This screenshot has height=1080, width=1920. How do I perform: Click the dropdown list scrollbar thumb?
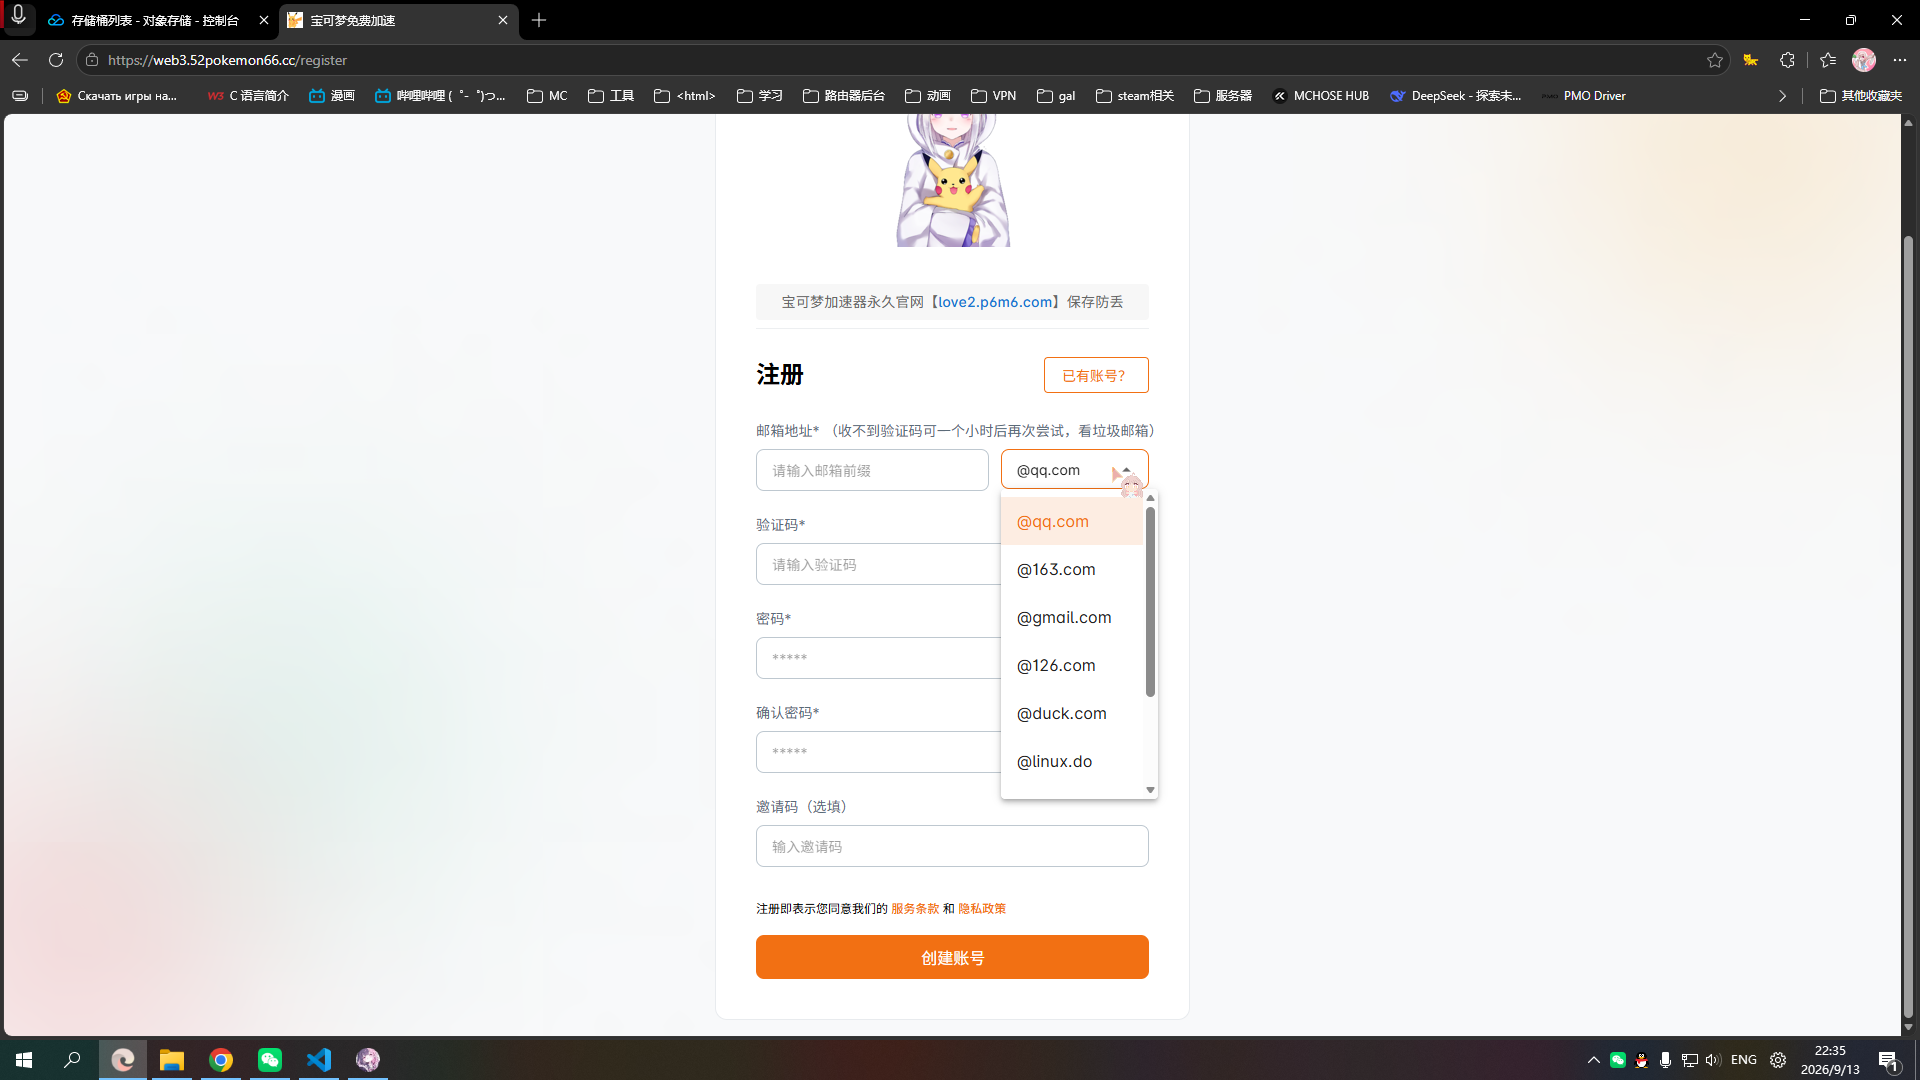pyautogui.click(x=1150, y=601)
